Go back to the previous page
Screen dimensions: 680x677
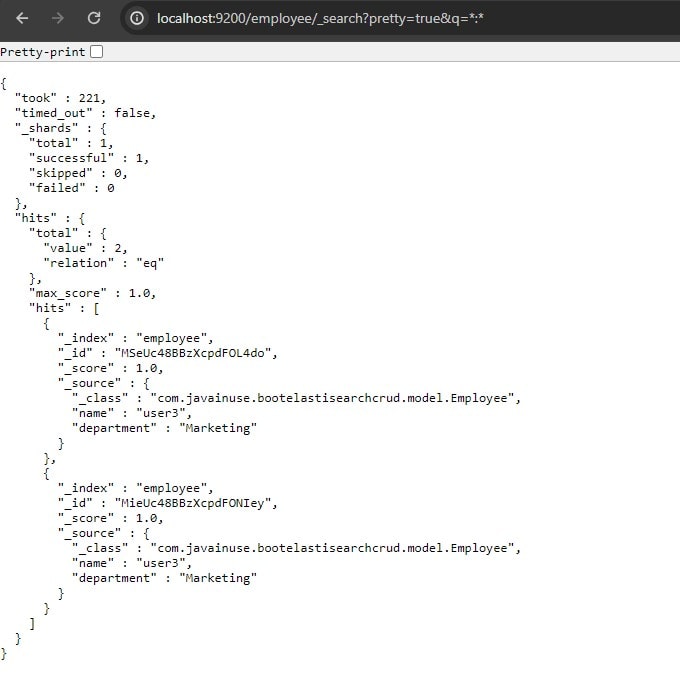(x=22, y=18)
